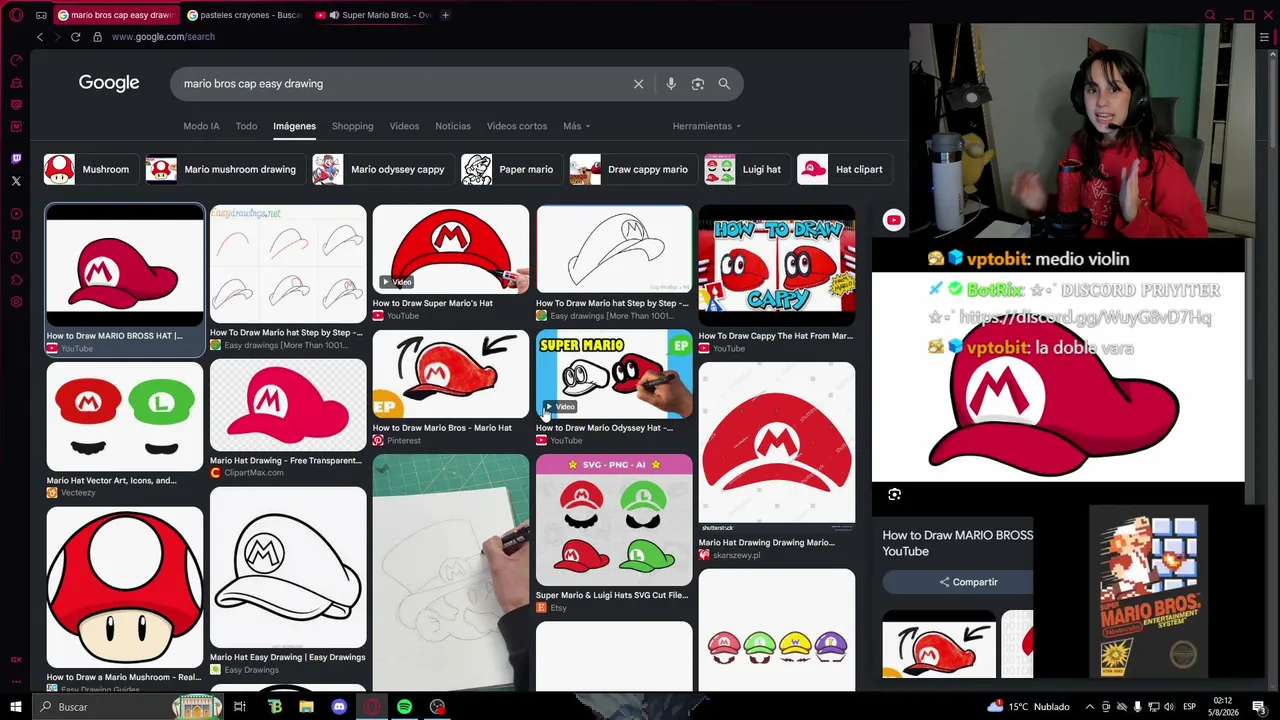Click the Compartir share button
Screen dimensions: 1280x720
tap(968, 582)
